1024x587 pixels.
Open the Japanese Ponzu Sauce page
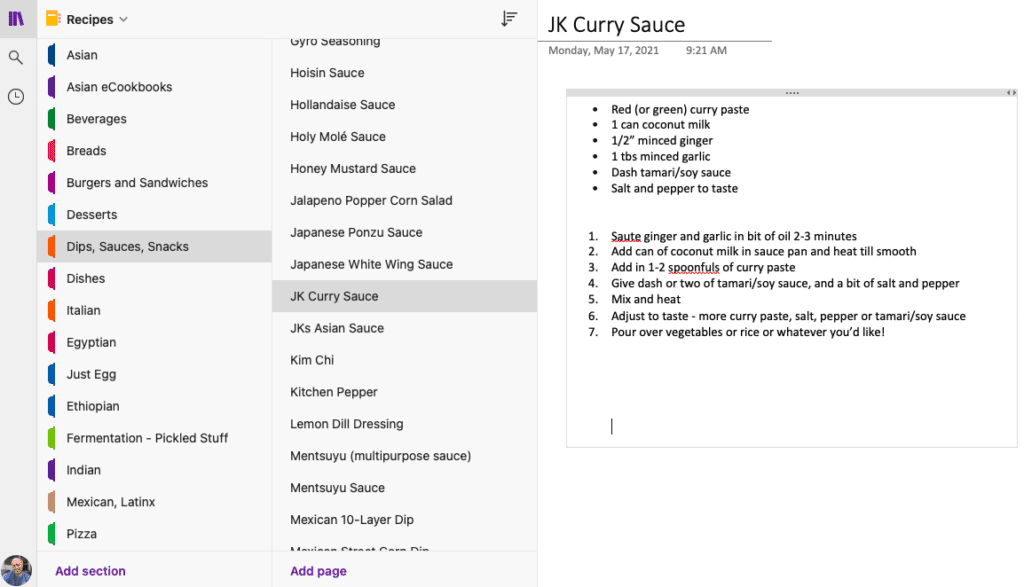pyautogui.click(x=356, y=233)
